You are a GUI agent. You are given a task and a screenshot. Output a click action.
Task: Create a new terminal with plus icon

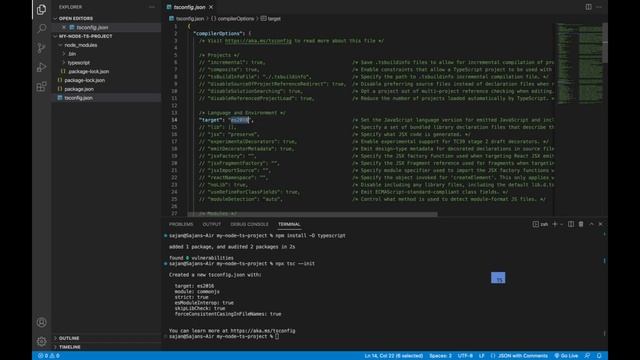coord(554,224)
